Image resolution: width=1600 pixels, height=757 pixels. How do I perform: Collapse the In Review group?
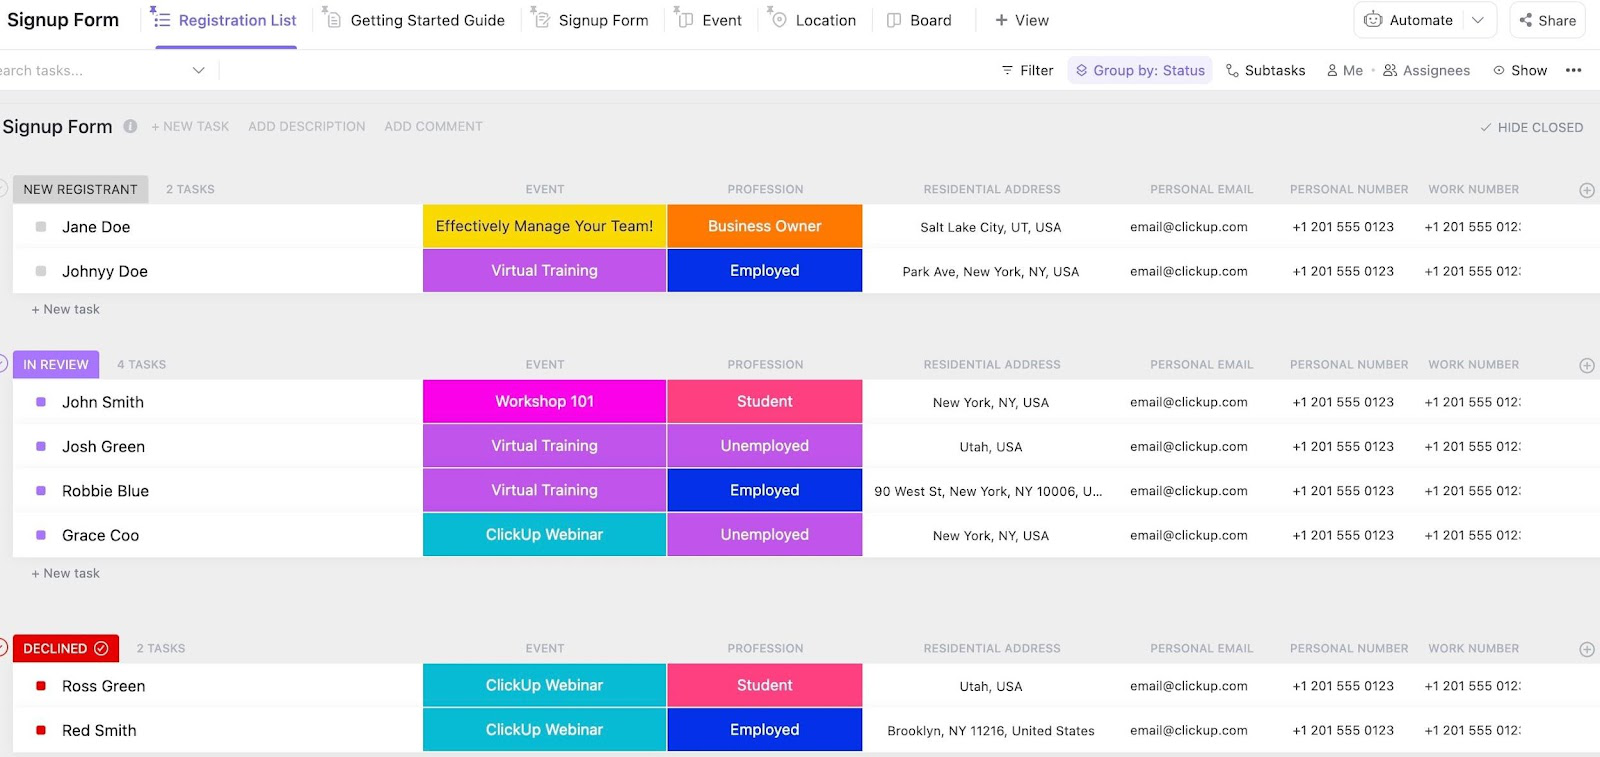click(3, 364)
